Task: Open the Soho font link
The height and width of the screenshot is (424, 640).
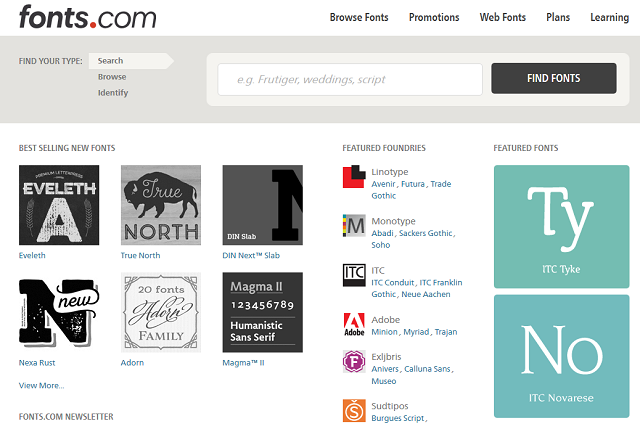Action: click(380, 245)
